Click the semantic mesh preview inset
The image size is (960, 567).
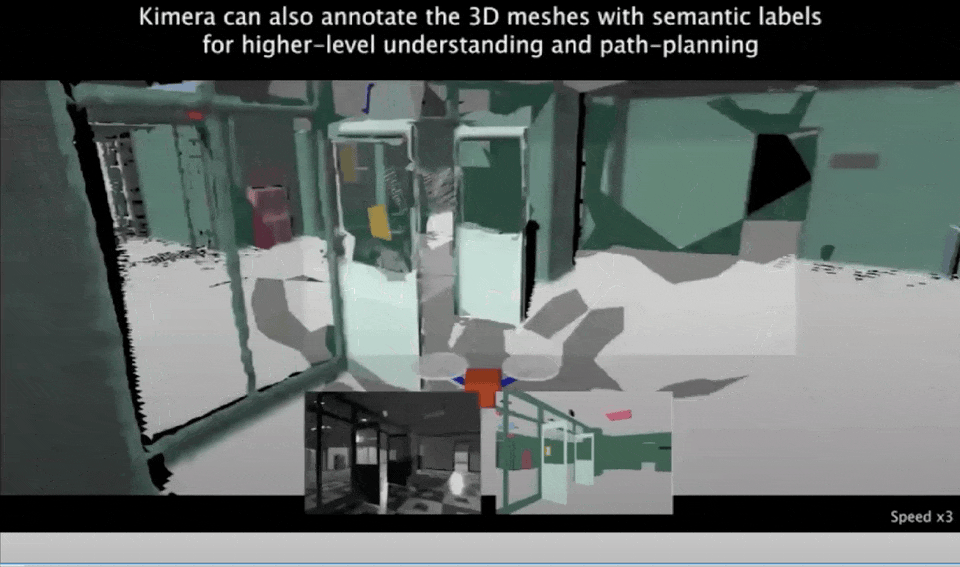click(x=583, y=452)
